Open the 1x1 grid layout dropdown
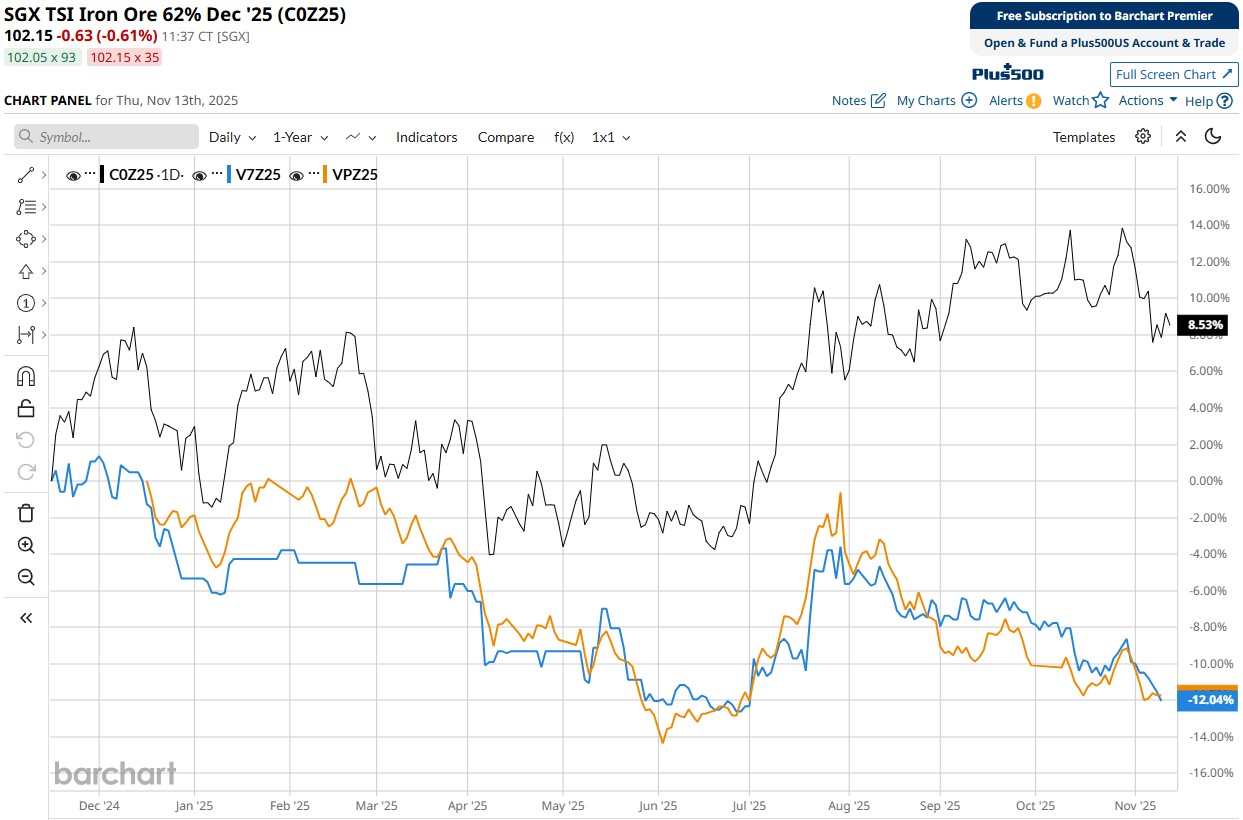Image resolution: width=1243 pixels, height=820 pixels. tap(611, 137)
